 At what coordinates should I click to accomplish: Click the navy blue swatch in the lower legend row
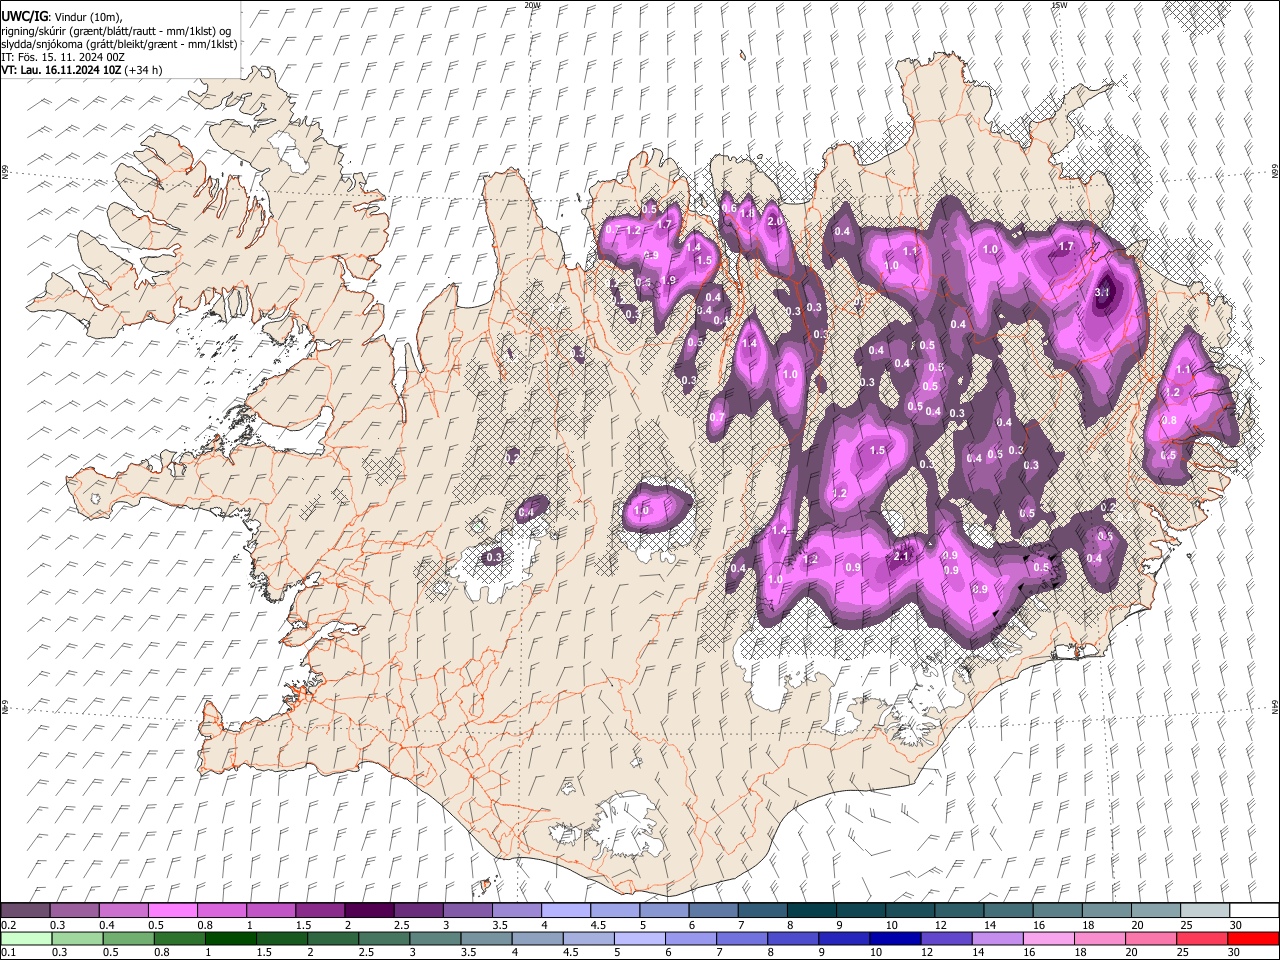pyautogui.click(x=894, y=938)
